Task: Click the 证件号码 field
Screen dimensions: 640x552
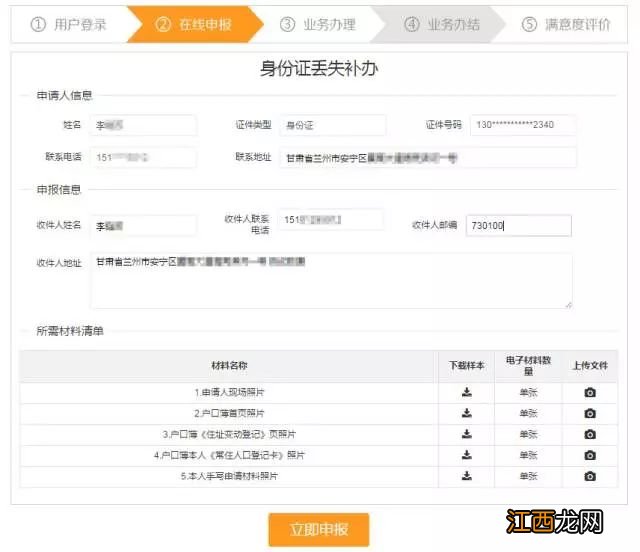Action: [x=523, y=125]
